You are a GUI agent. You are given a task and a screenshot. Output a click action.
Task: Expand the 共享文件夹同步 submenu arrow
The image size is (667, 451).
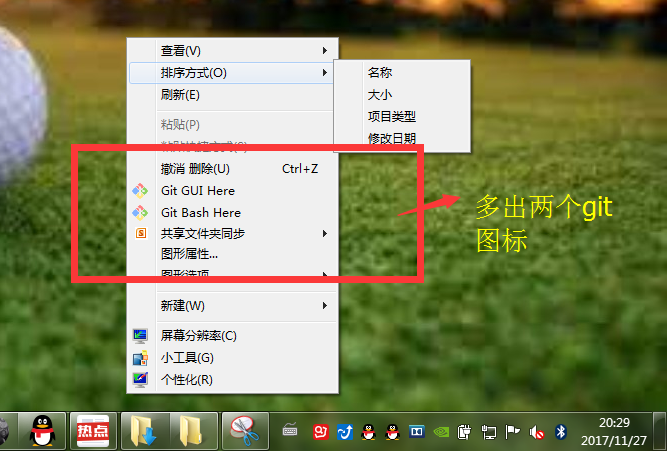pos(325,233)
